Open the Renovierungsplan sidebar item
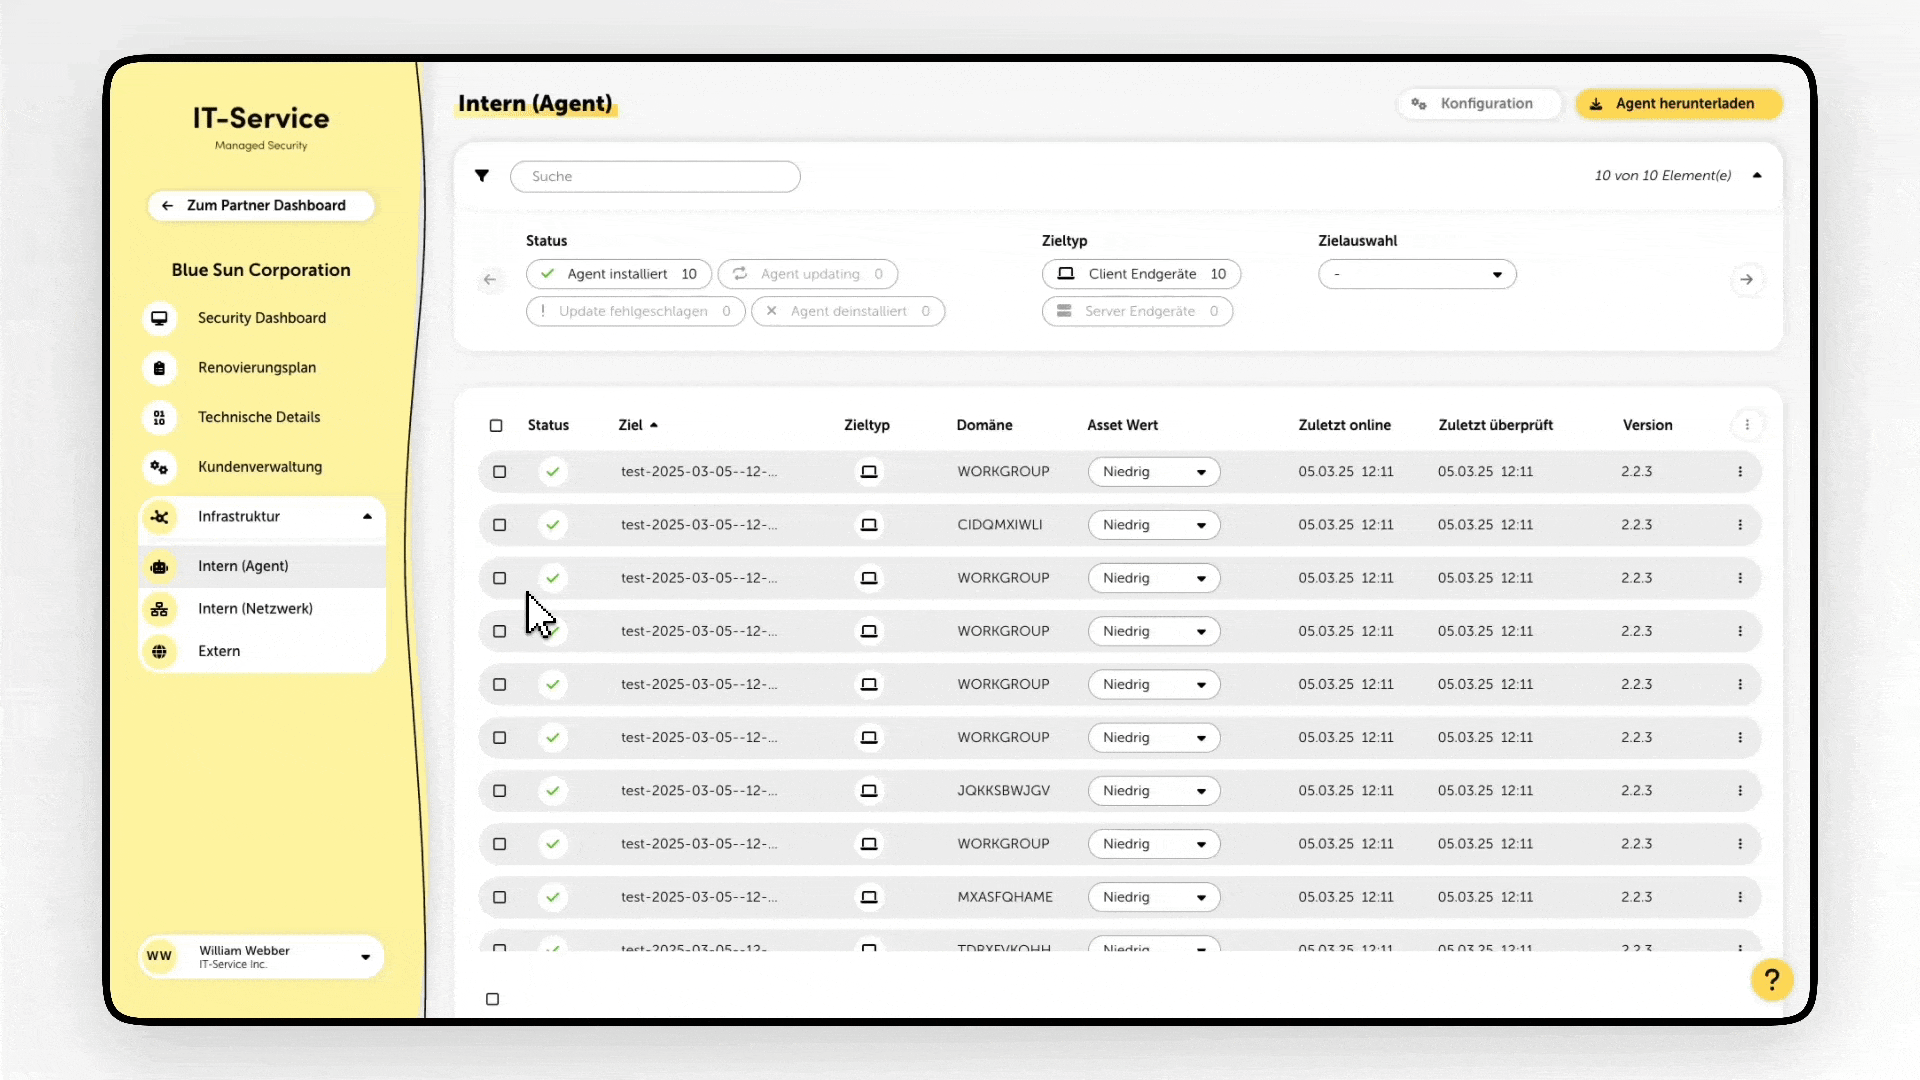Image resolution: width=1920 pixels, height=1080 pixels. click(256, 367)
